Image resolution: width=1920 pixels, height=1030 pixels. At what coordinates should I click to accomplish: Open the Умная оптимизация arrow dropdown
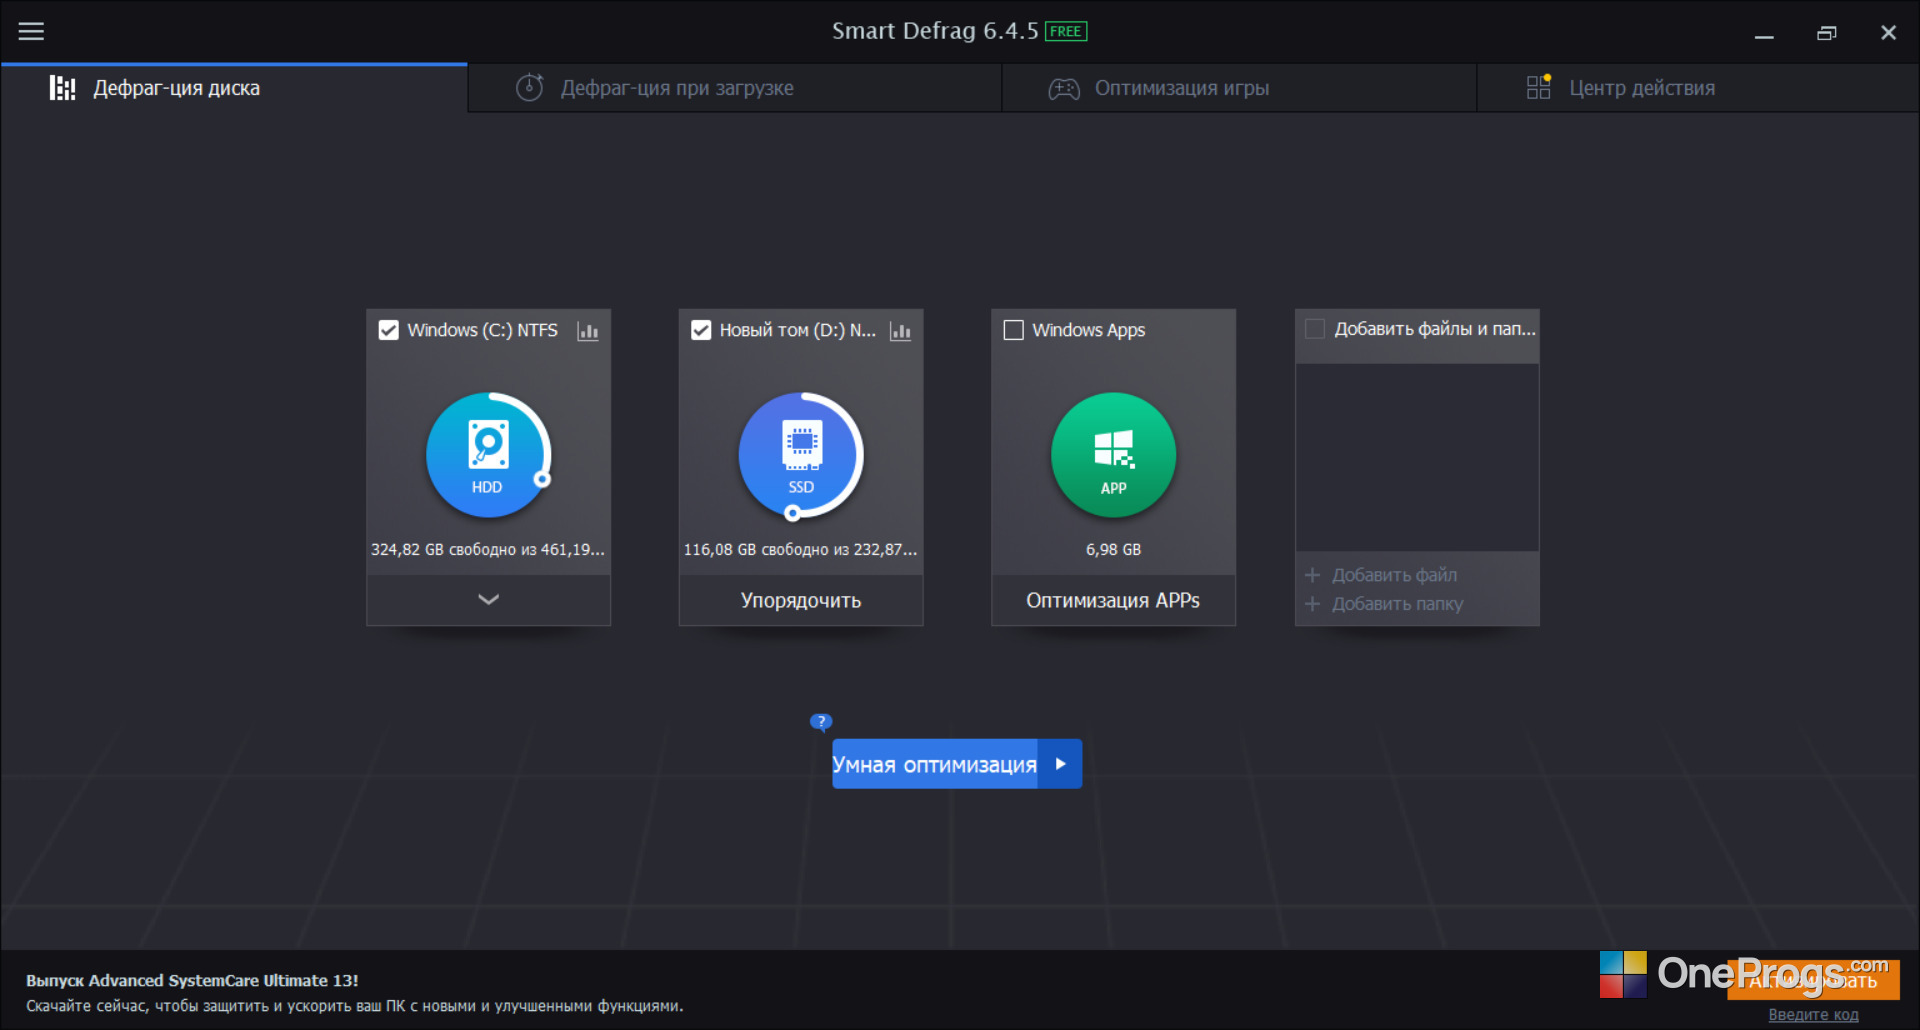[1060, 764]
